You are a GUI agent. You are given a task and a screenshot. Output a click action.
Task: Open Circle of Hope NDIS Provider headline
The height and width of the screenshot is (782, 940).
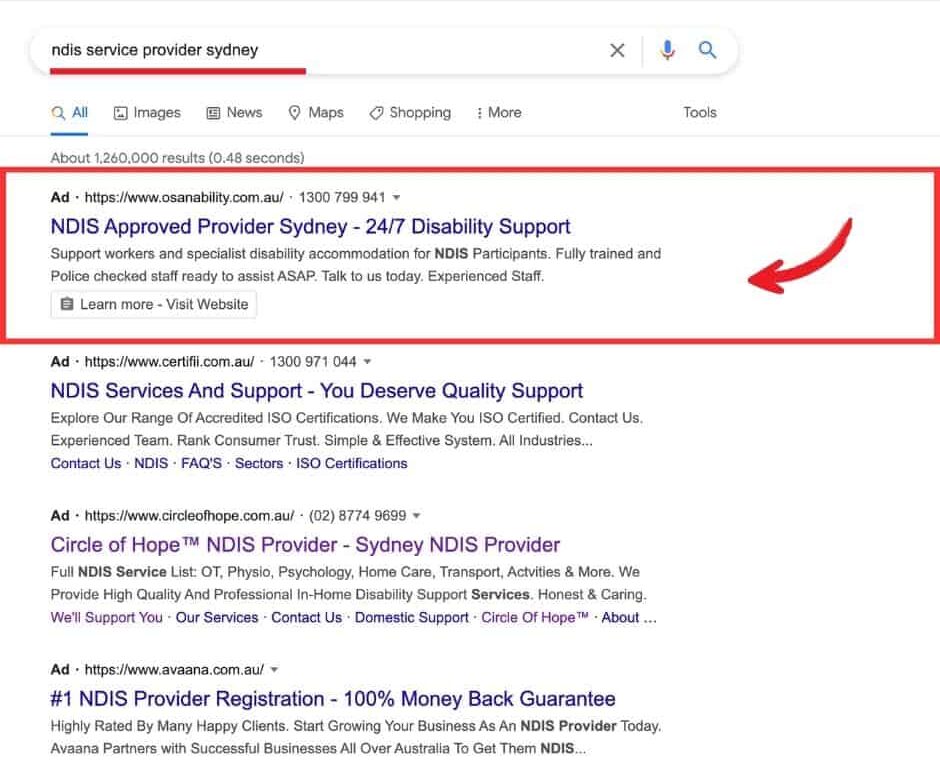point(305,545)
